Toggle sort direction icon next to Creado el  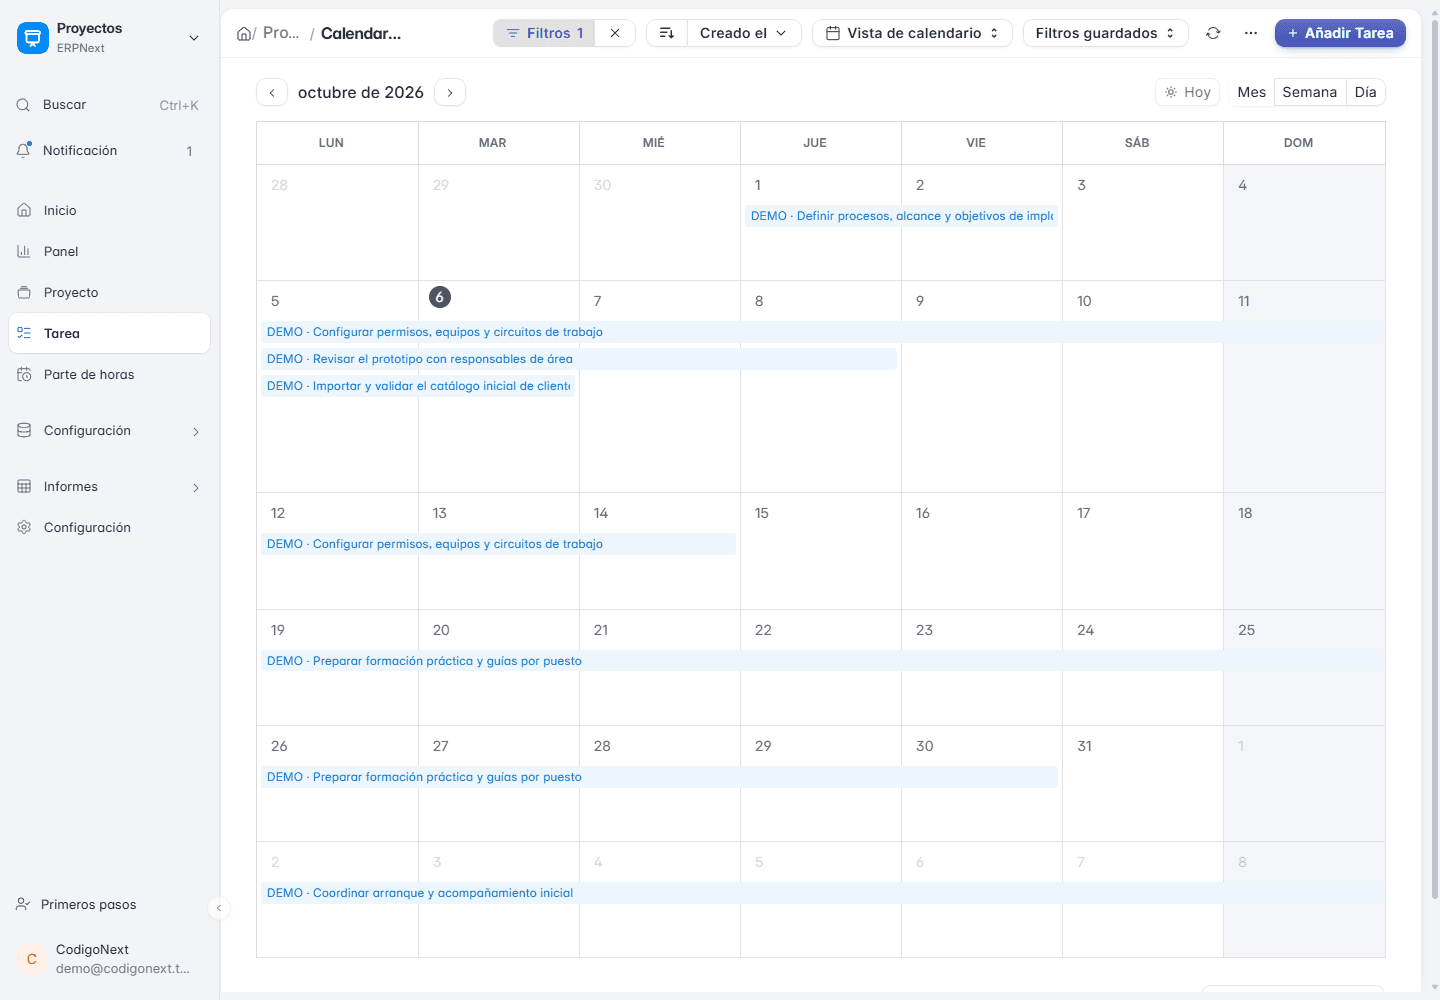pos(667,33)
